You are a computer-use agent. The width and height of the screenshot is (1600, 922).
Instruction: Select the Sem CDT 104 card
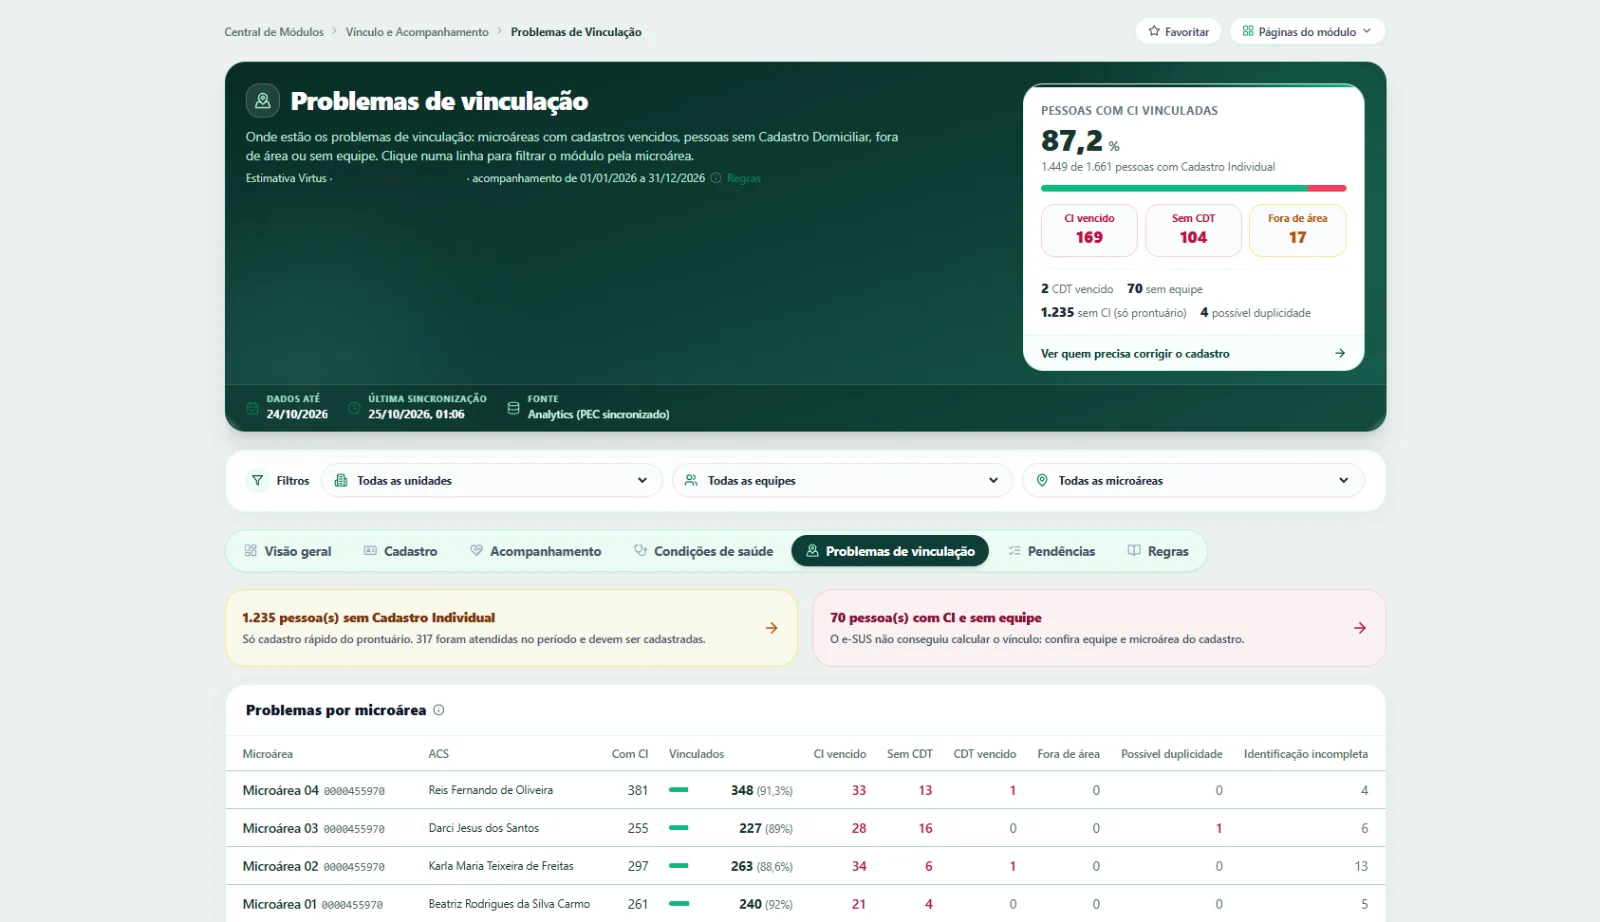[1193, 230]
